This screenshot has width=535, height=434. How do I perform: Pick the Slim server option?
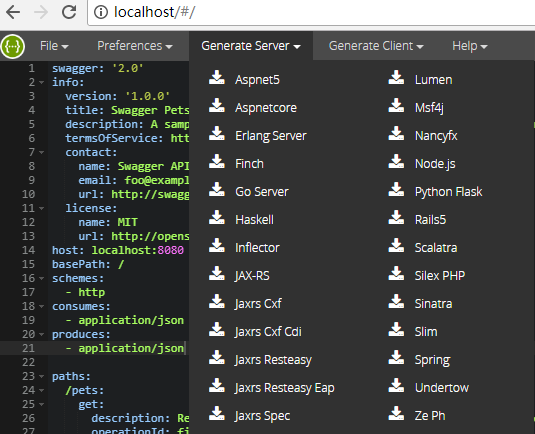(x=426, y=332)
